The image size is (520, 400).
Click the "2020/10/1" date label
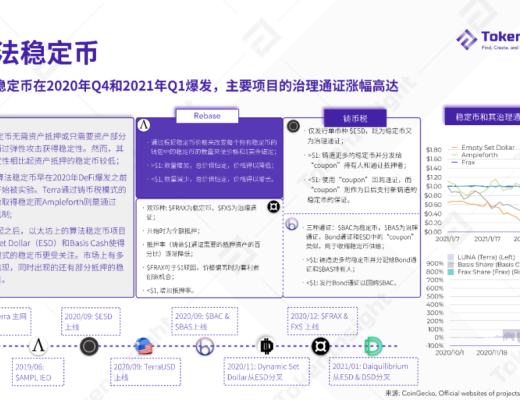[449, 352]
